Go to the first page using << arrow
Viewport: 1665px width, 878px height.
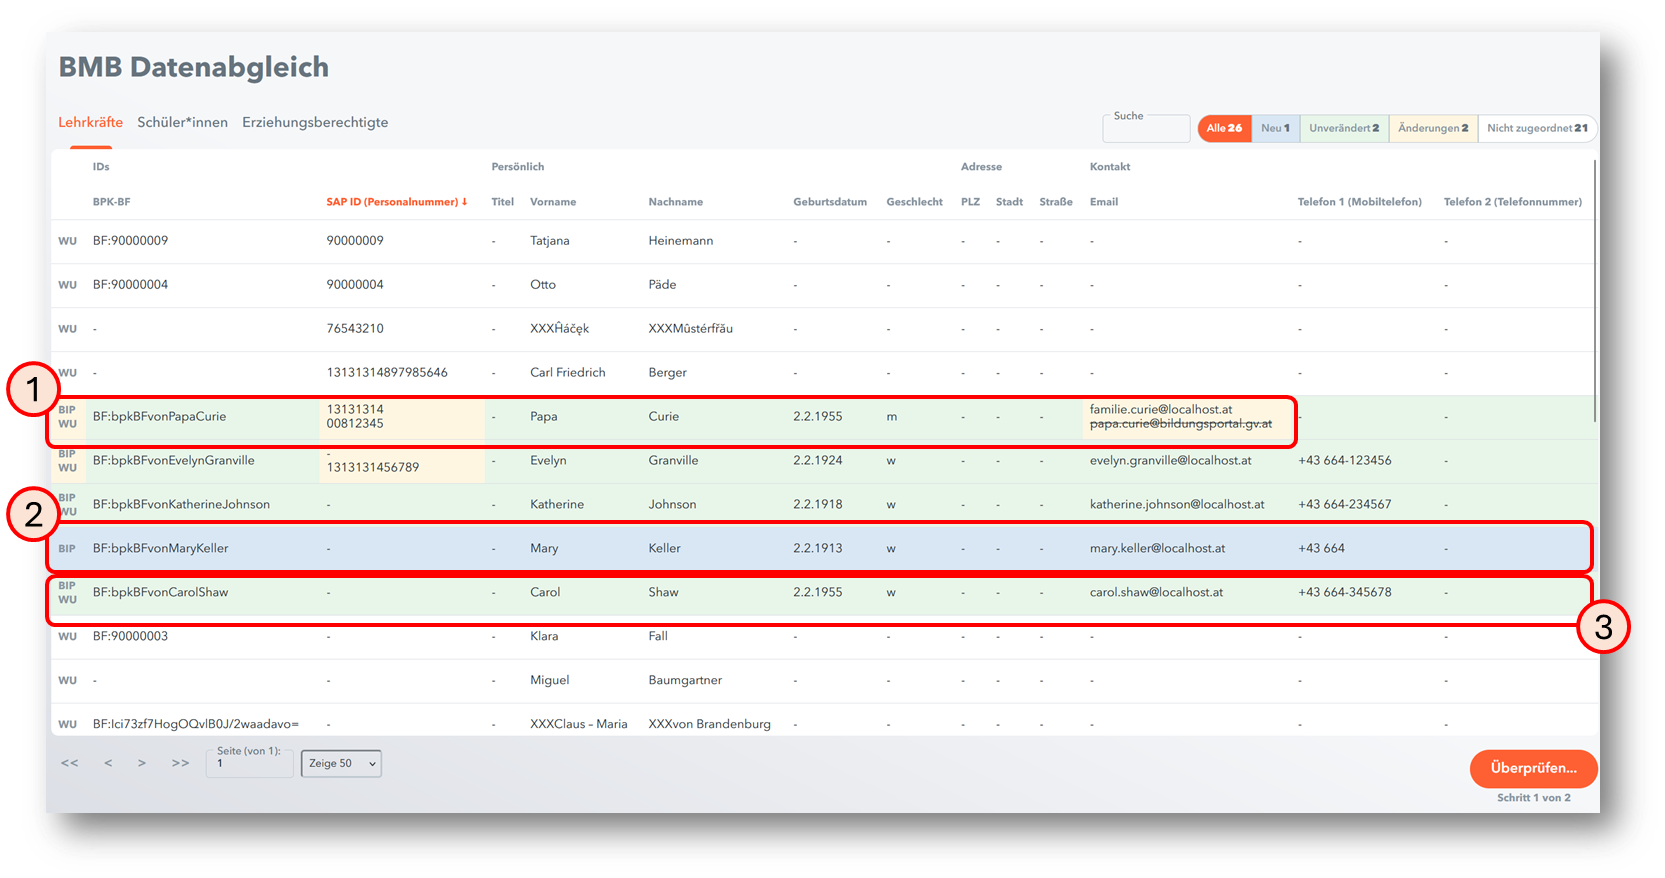69,763
